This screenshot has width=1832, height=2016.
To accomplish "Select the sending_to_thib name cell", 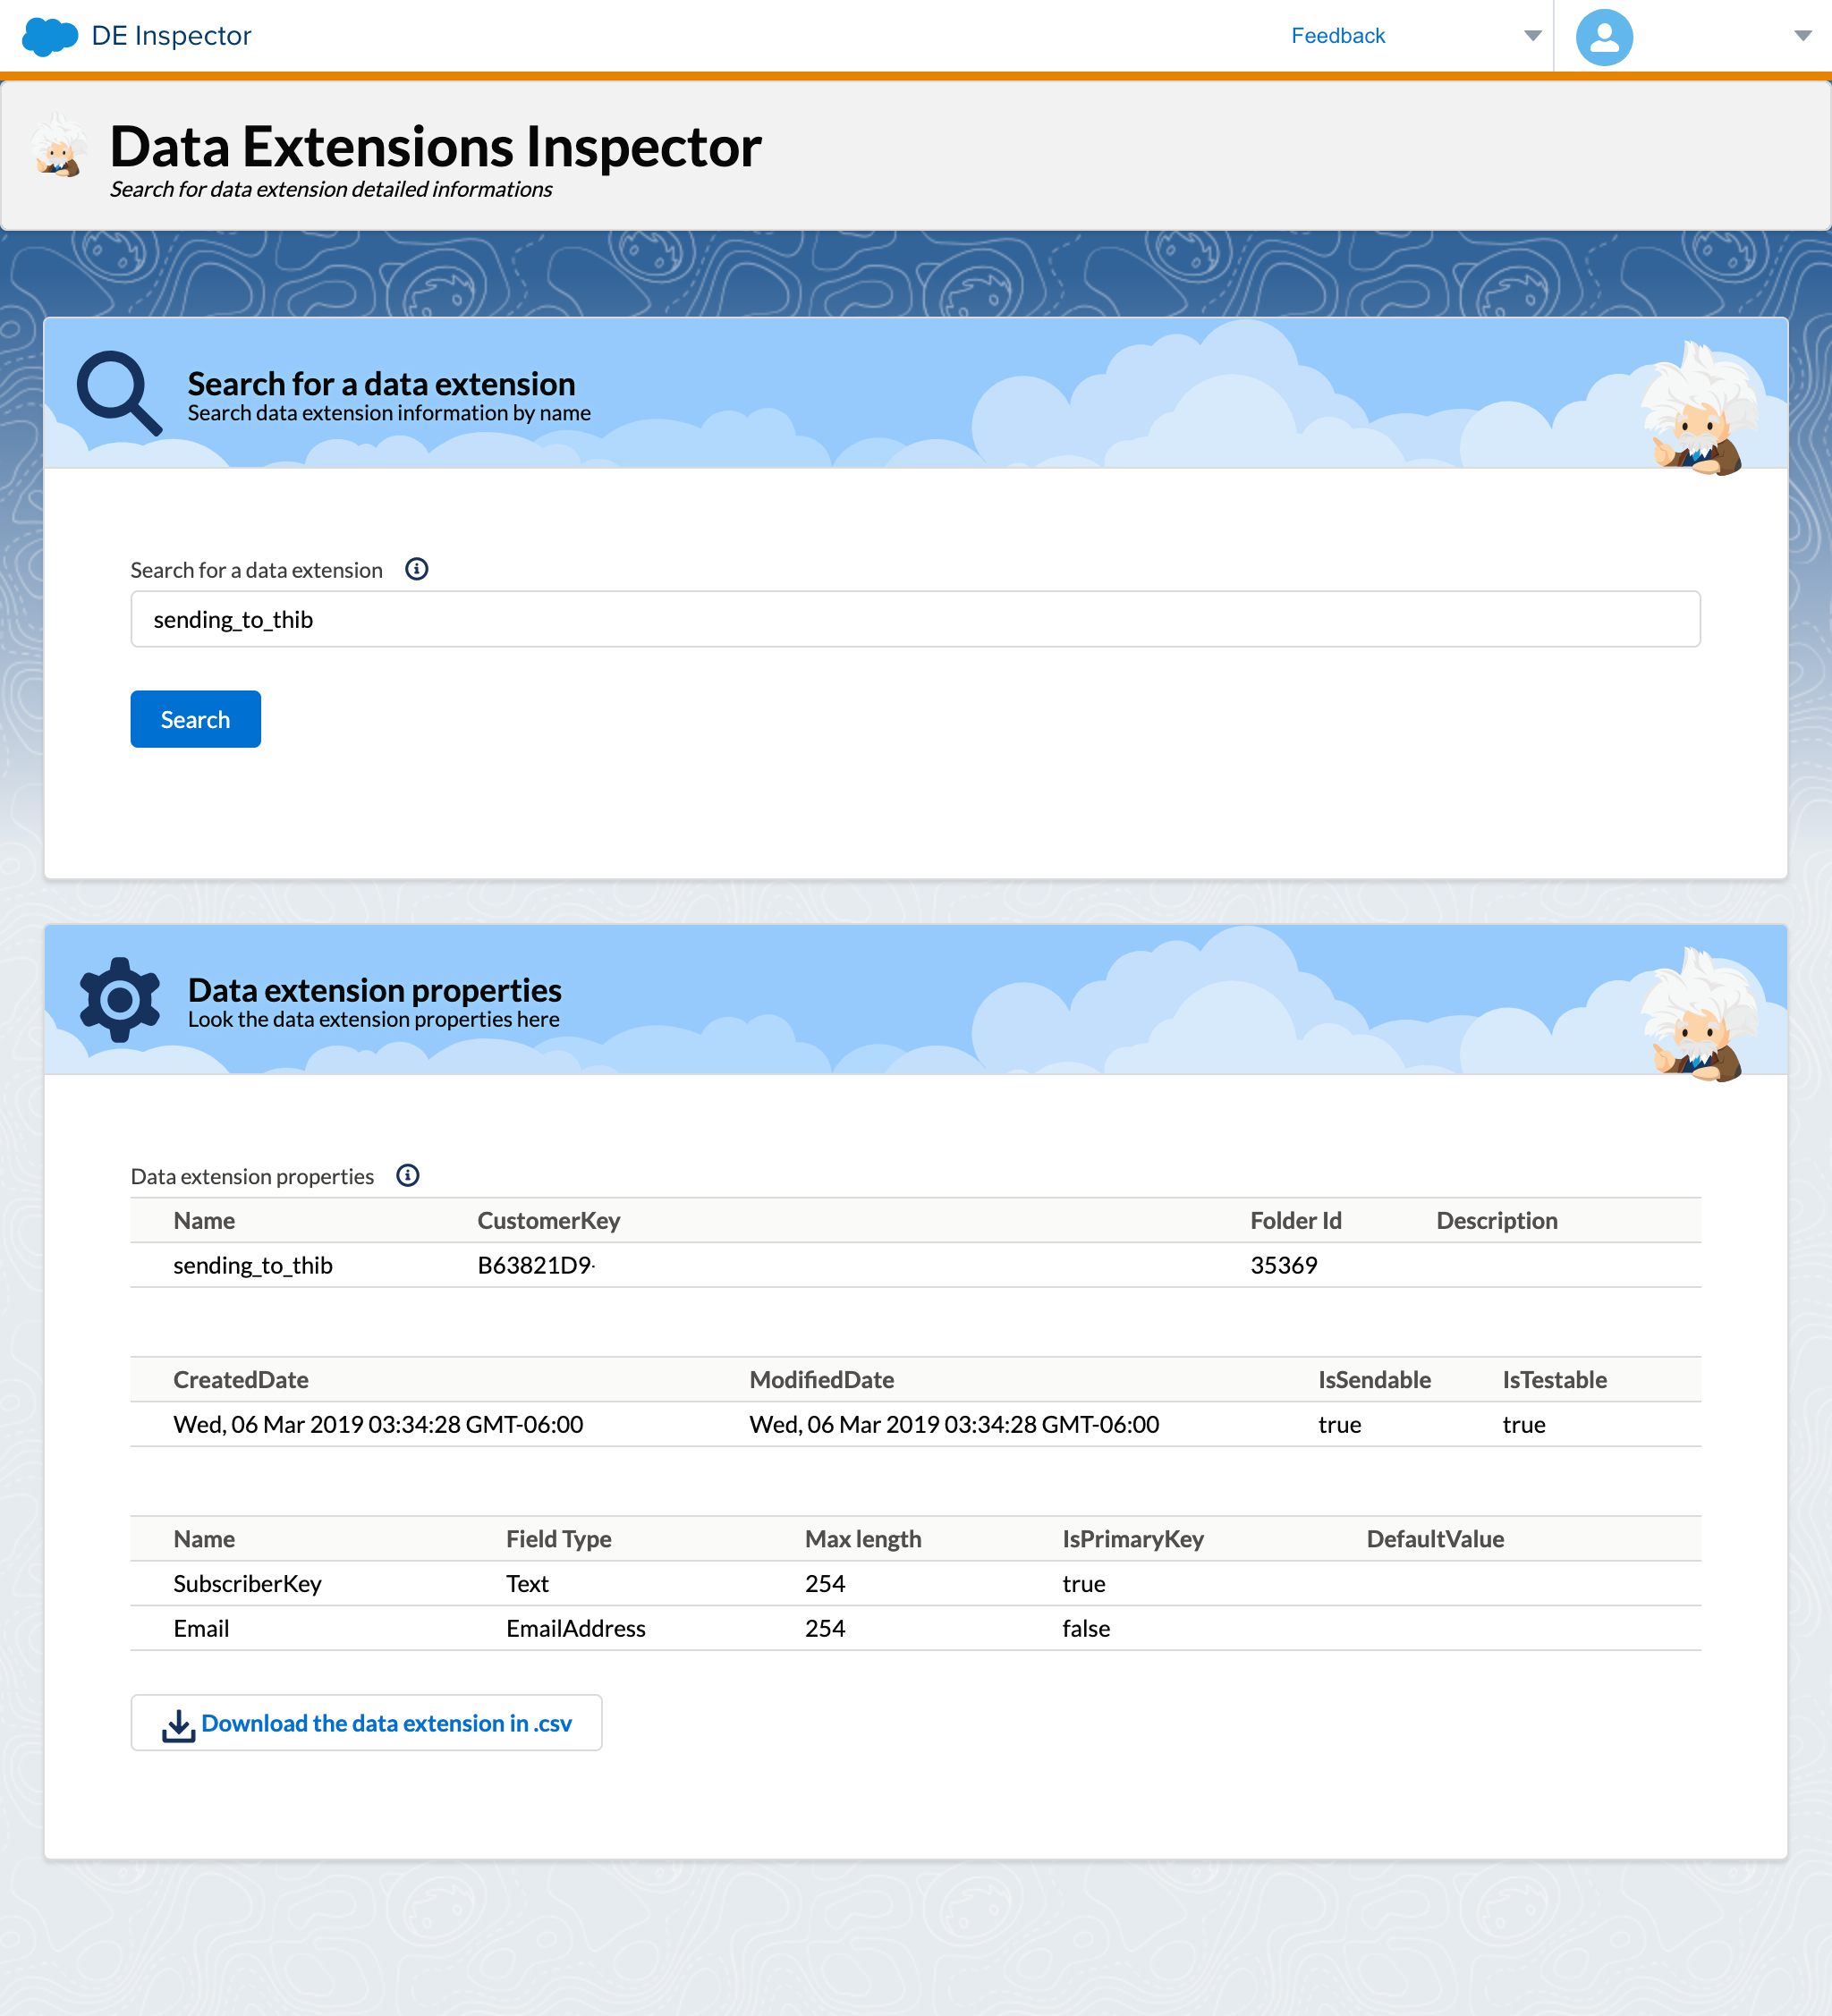I will click(253, 1265).
